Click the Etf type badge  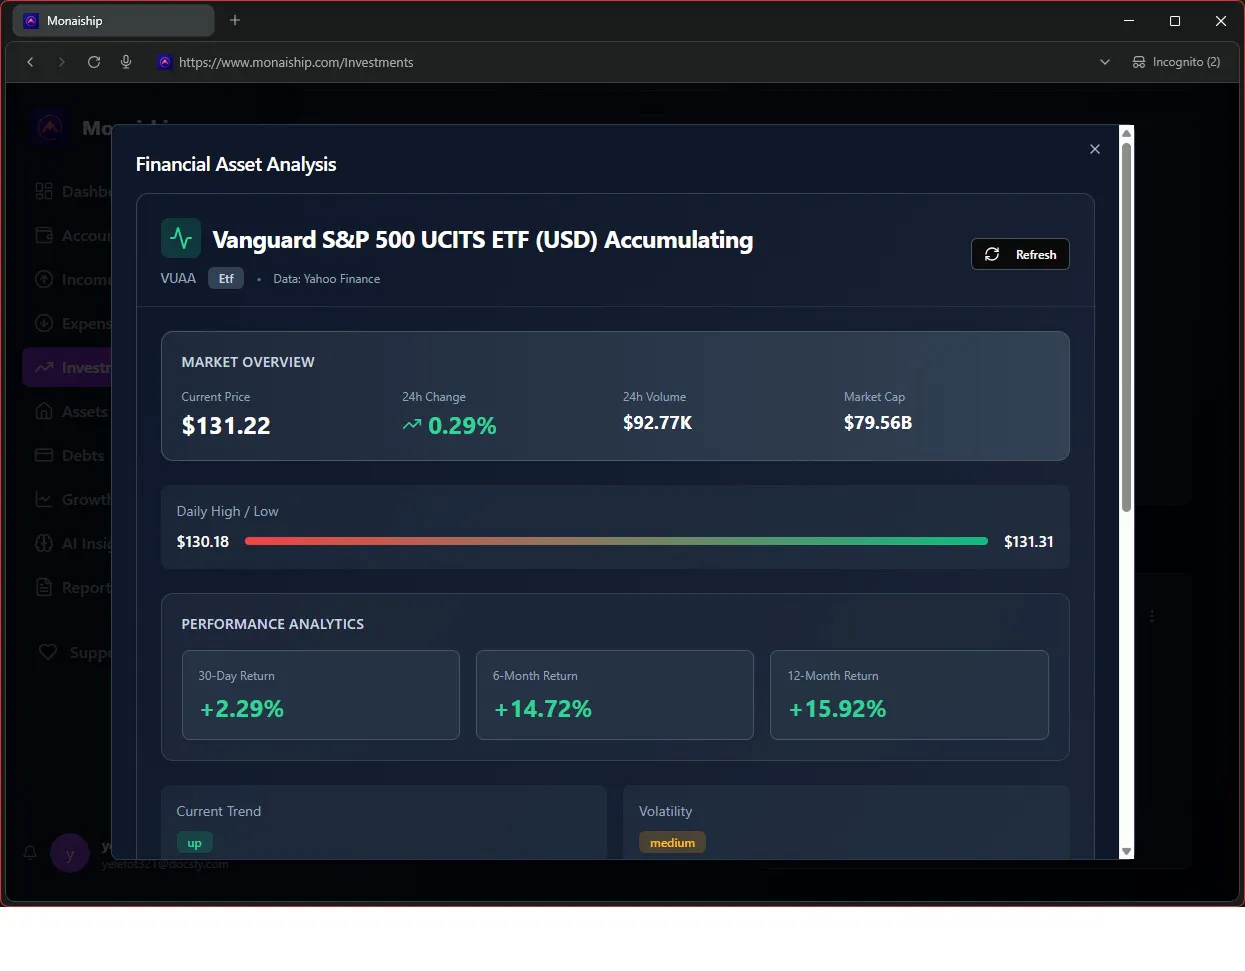click(x=226, y=278)
